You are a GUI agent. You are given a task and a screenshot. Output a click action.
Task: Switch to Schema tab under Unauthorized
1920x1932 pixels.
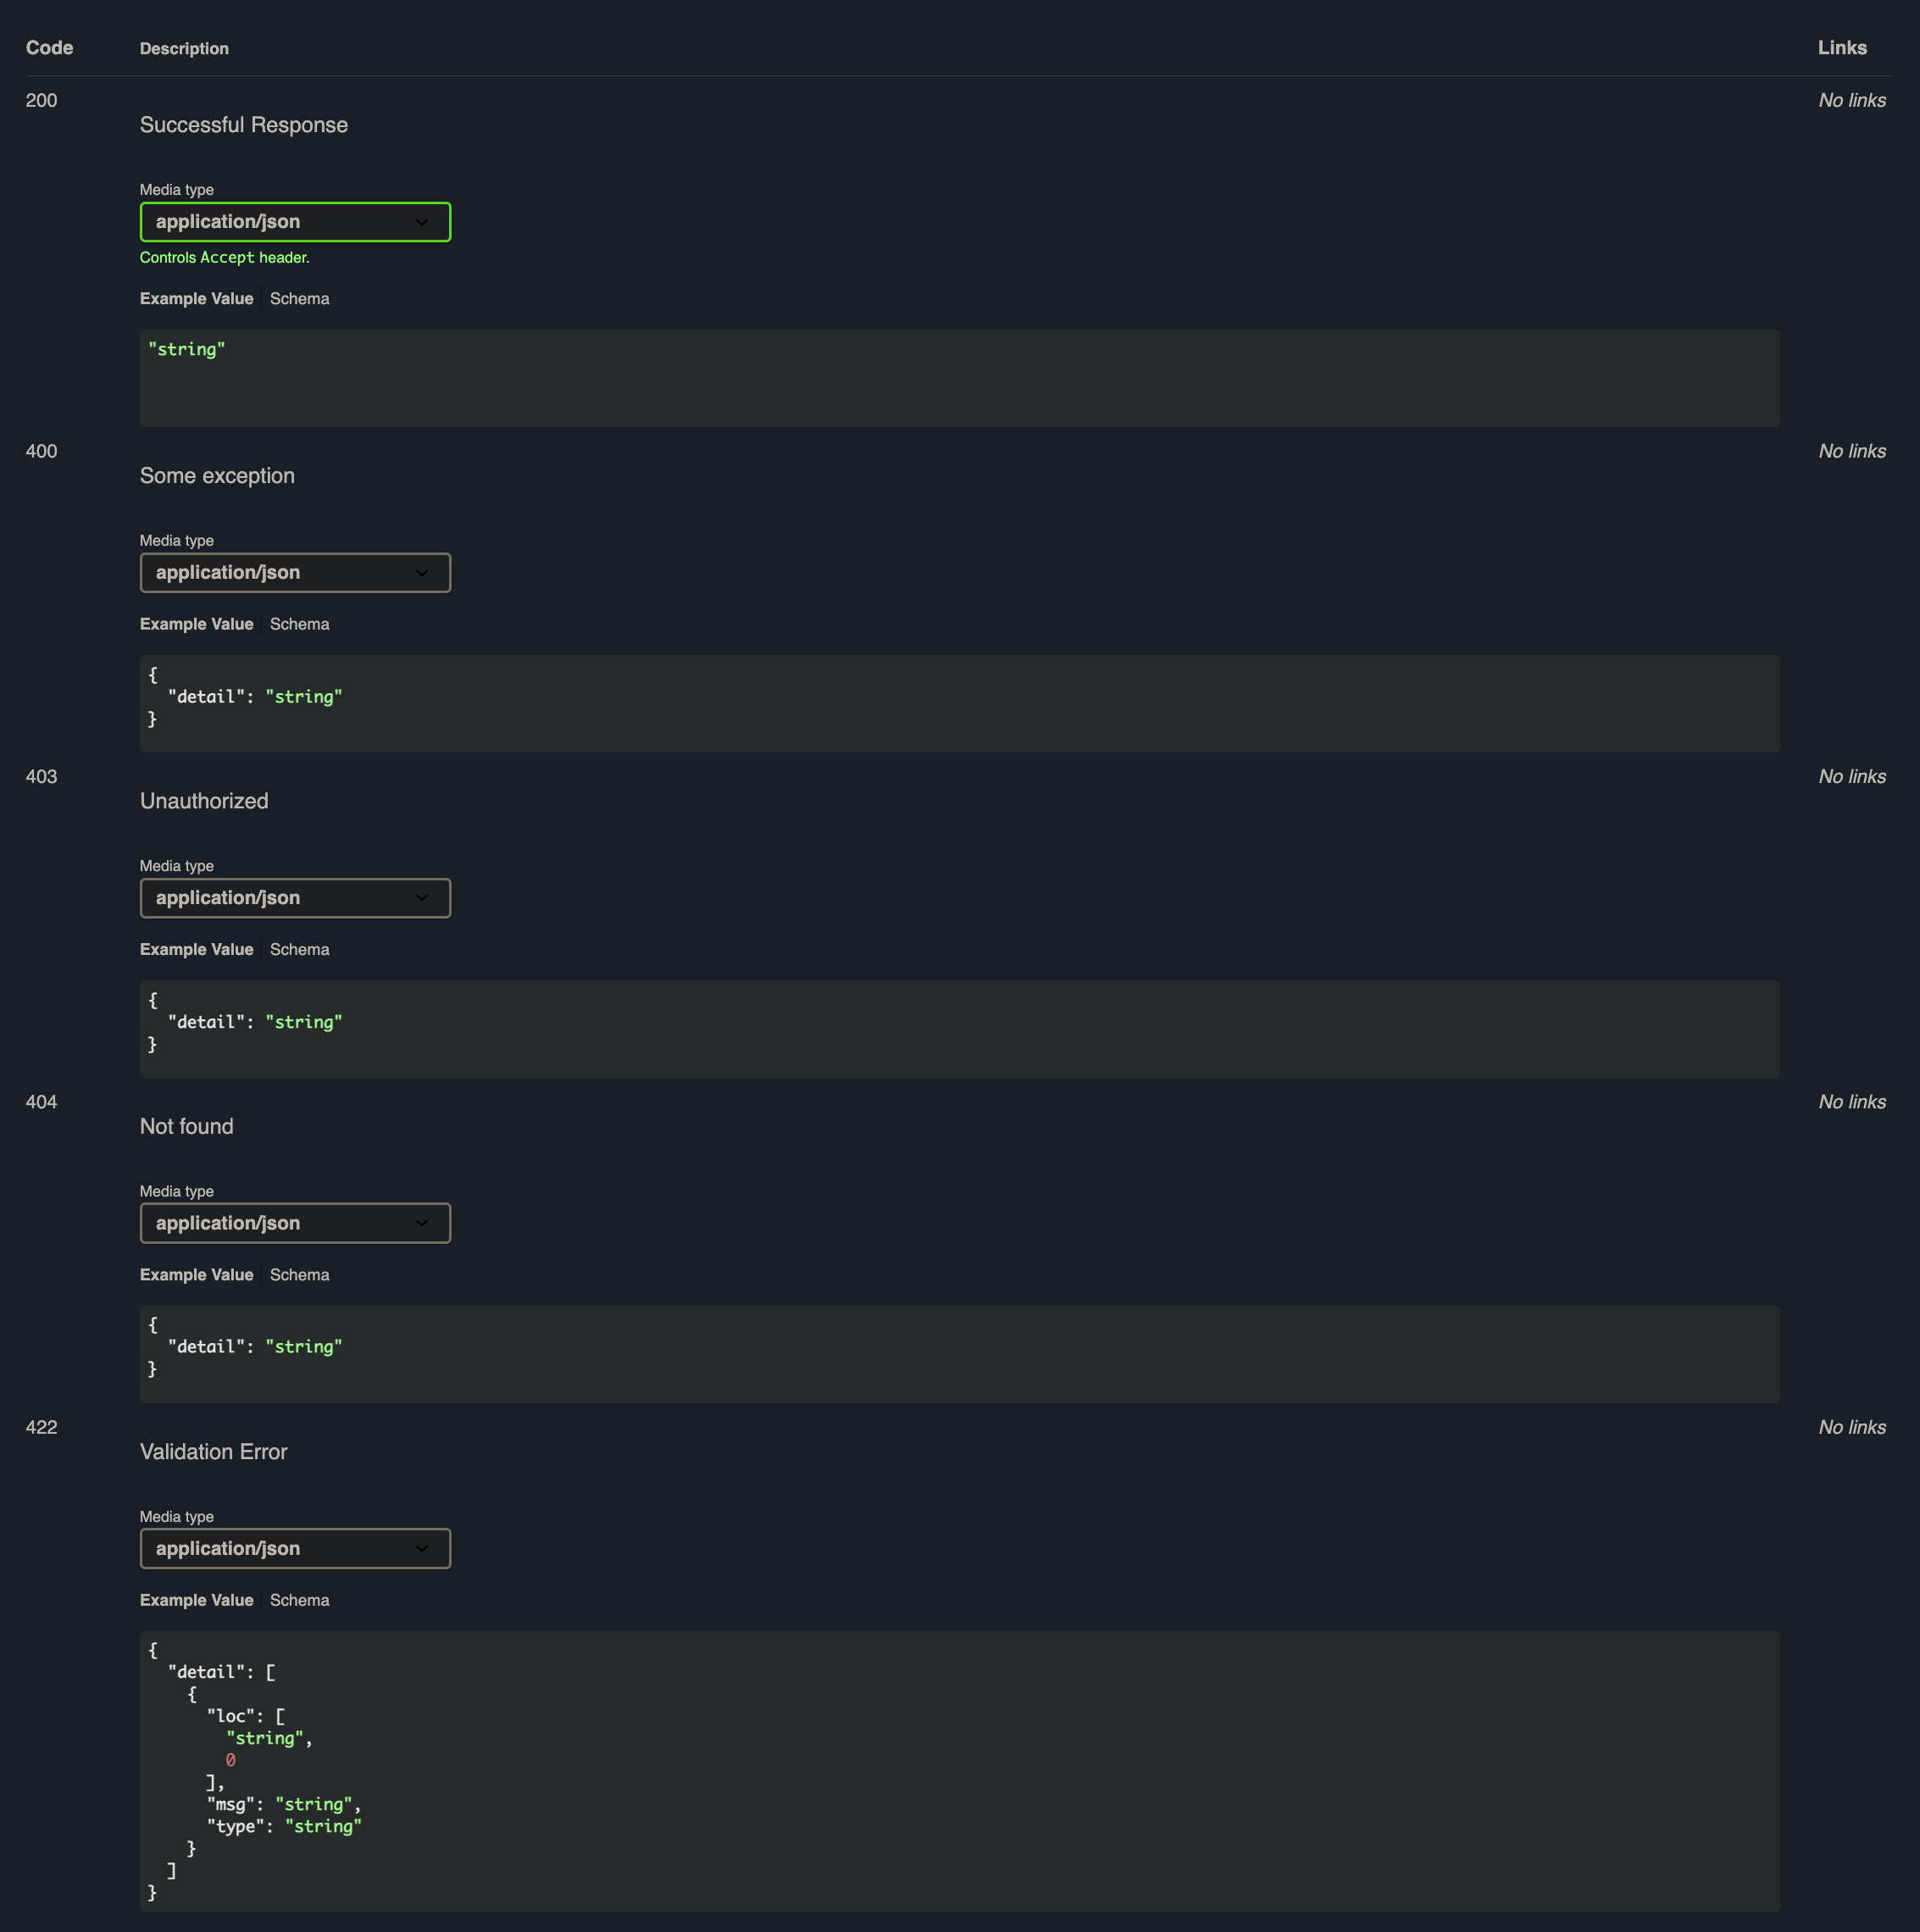click(299, 949)
